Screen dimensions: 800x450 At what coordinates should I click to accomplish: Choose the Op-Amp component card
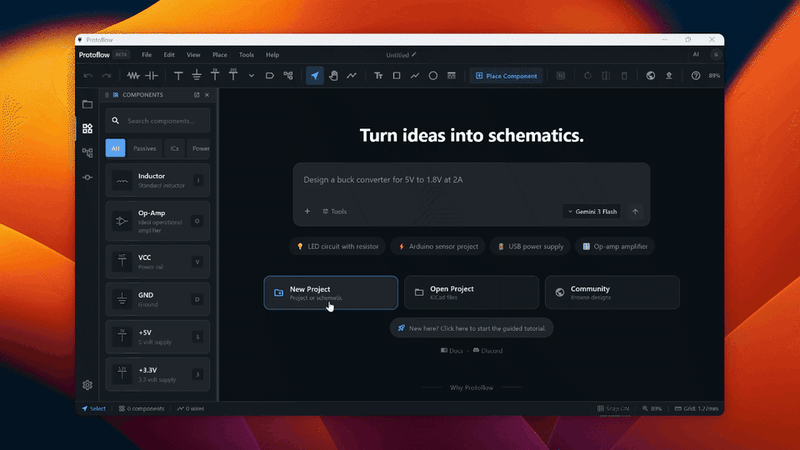tap(158, 221)
